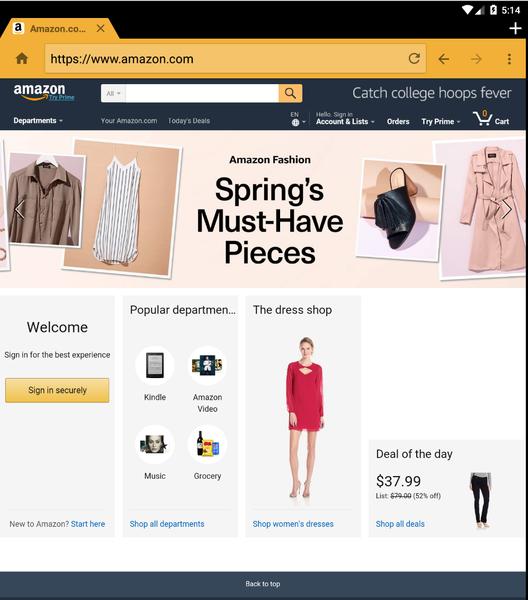
Task: Open the browser three-dot menu
Action: 509,59
